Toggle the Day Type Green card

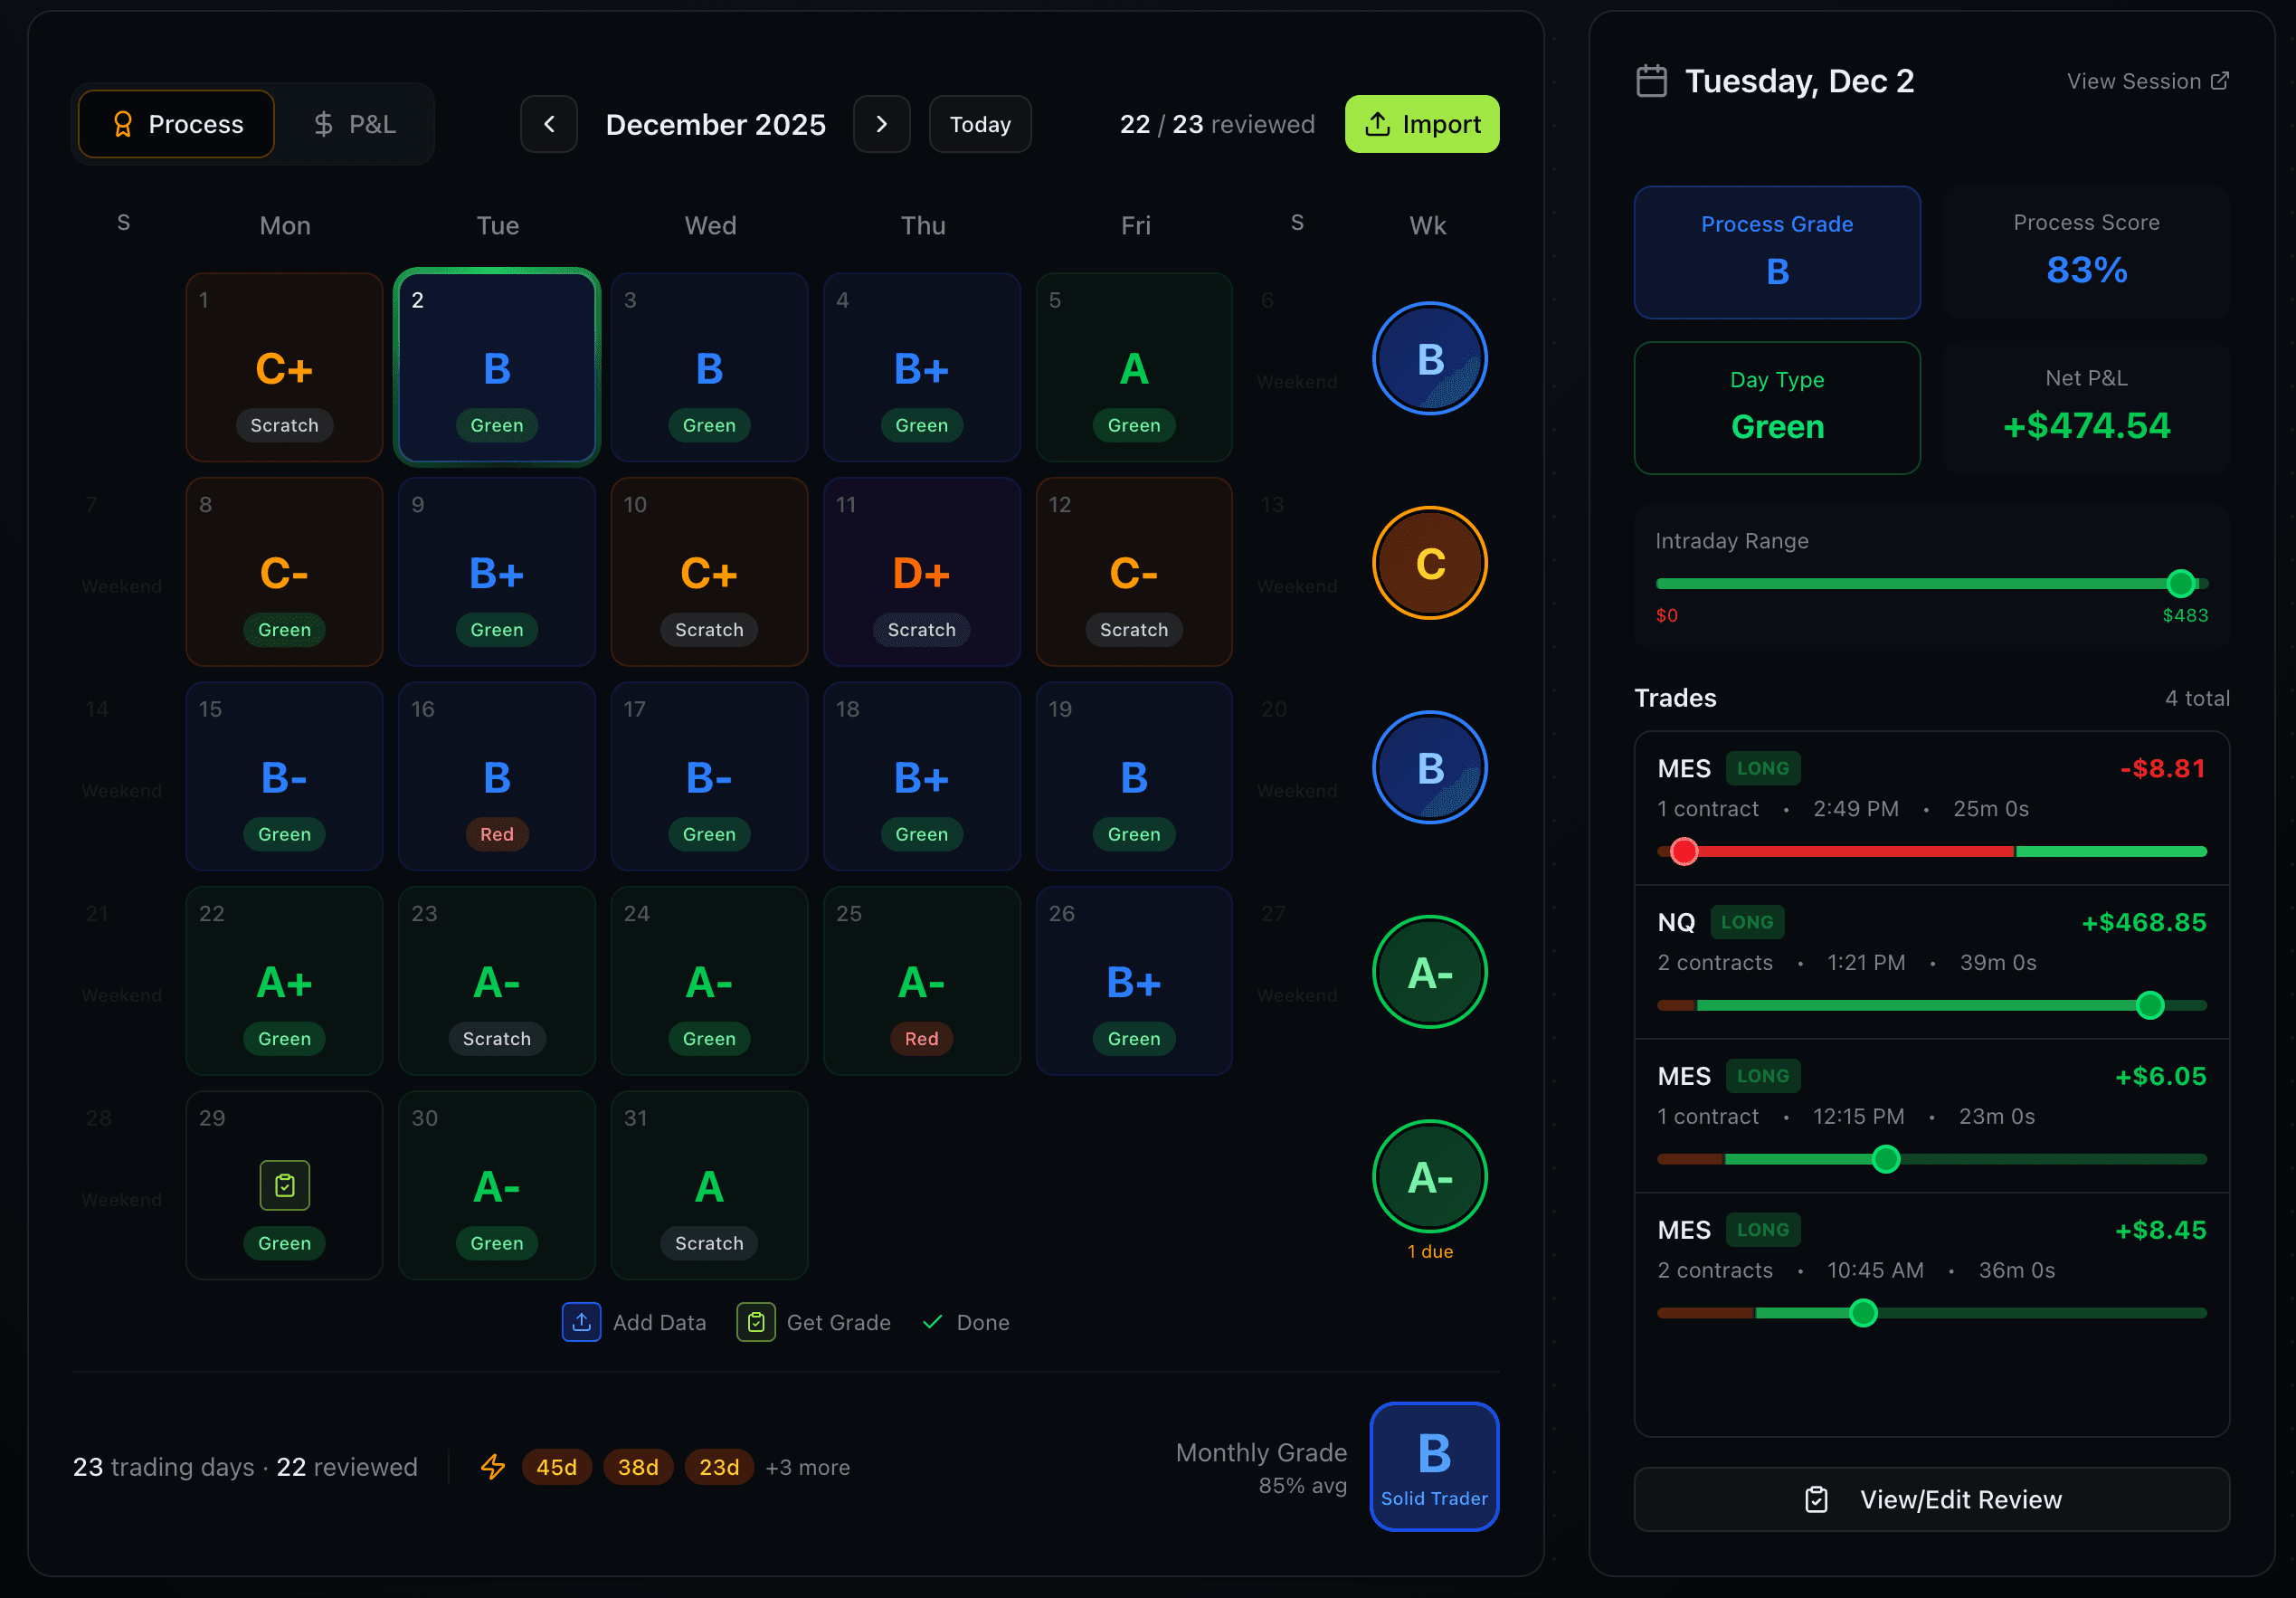coord(1777,408)
